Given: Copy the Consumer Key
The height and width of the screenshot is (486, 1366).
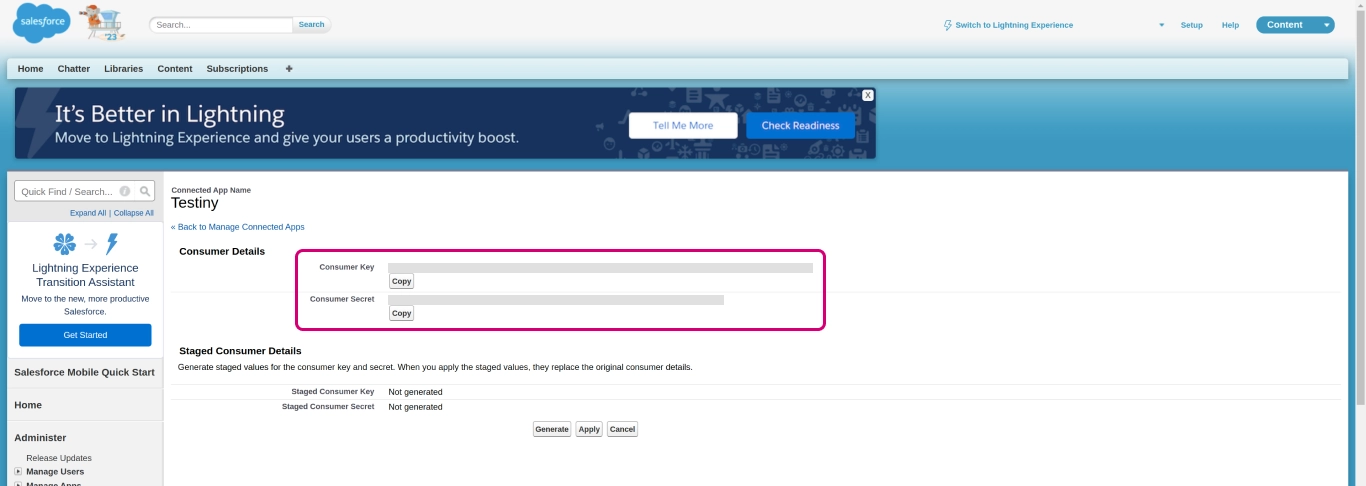Looking at the screenshot, I should pyautogui.click(x=401, y=281).
